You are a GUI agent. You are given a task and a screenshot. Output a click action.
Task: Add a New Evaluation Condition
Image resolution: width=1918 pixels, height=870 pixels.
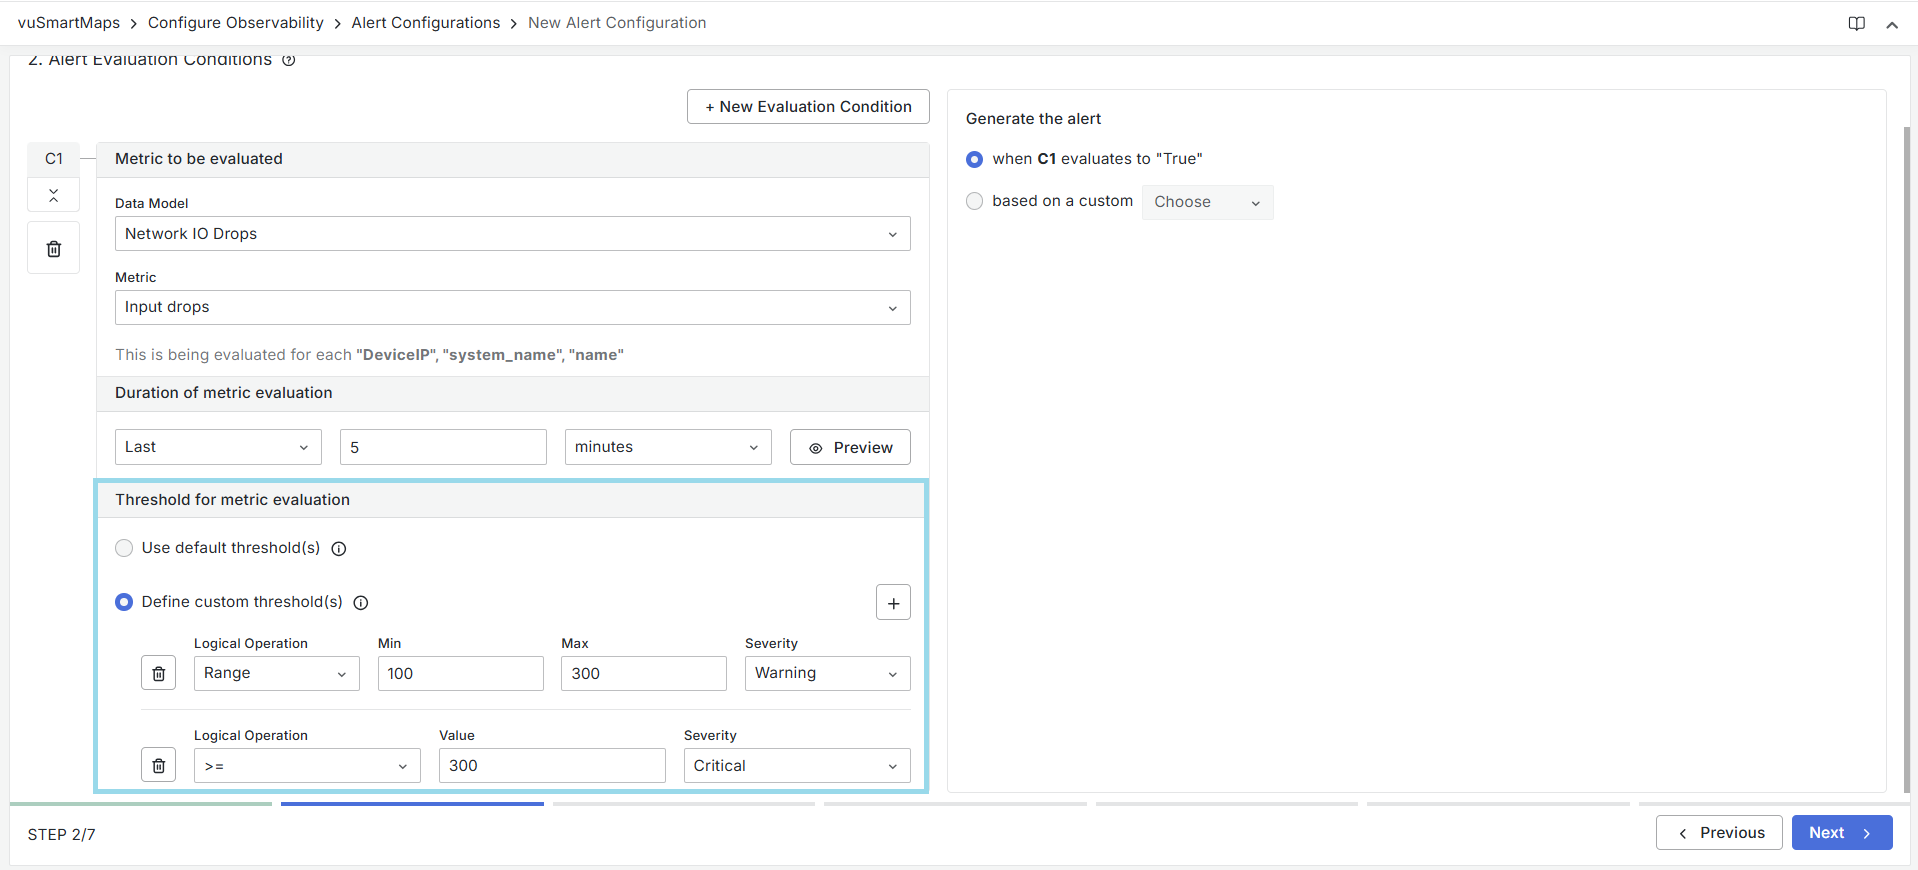point(808,107)
